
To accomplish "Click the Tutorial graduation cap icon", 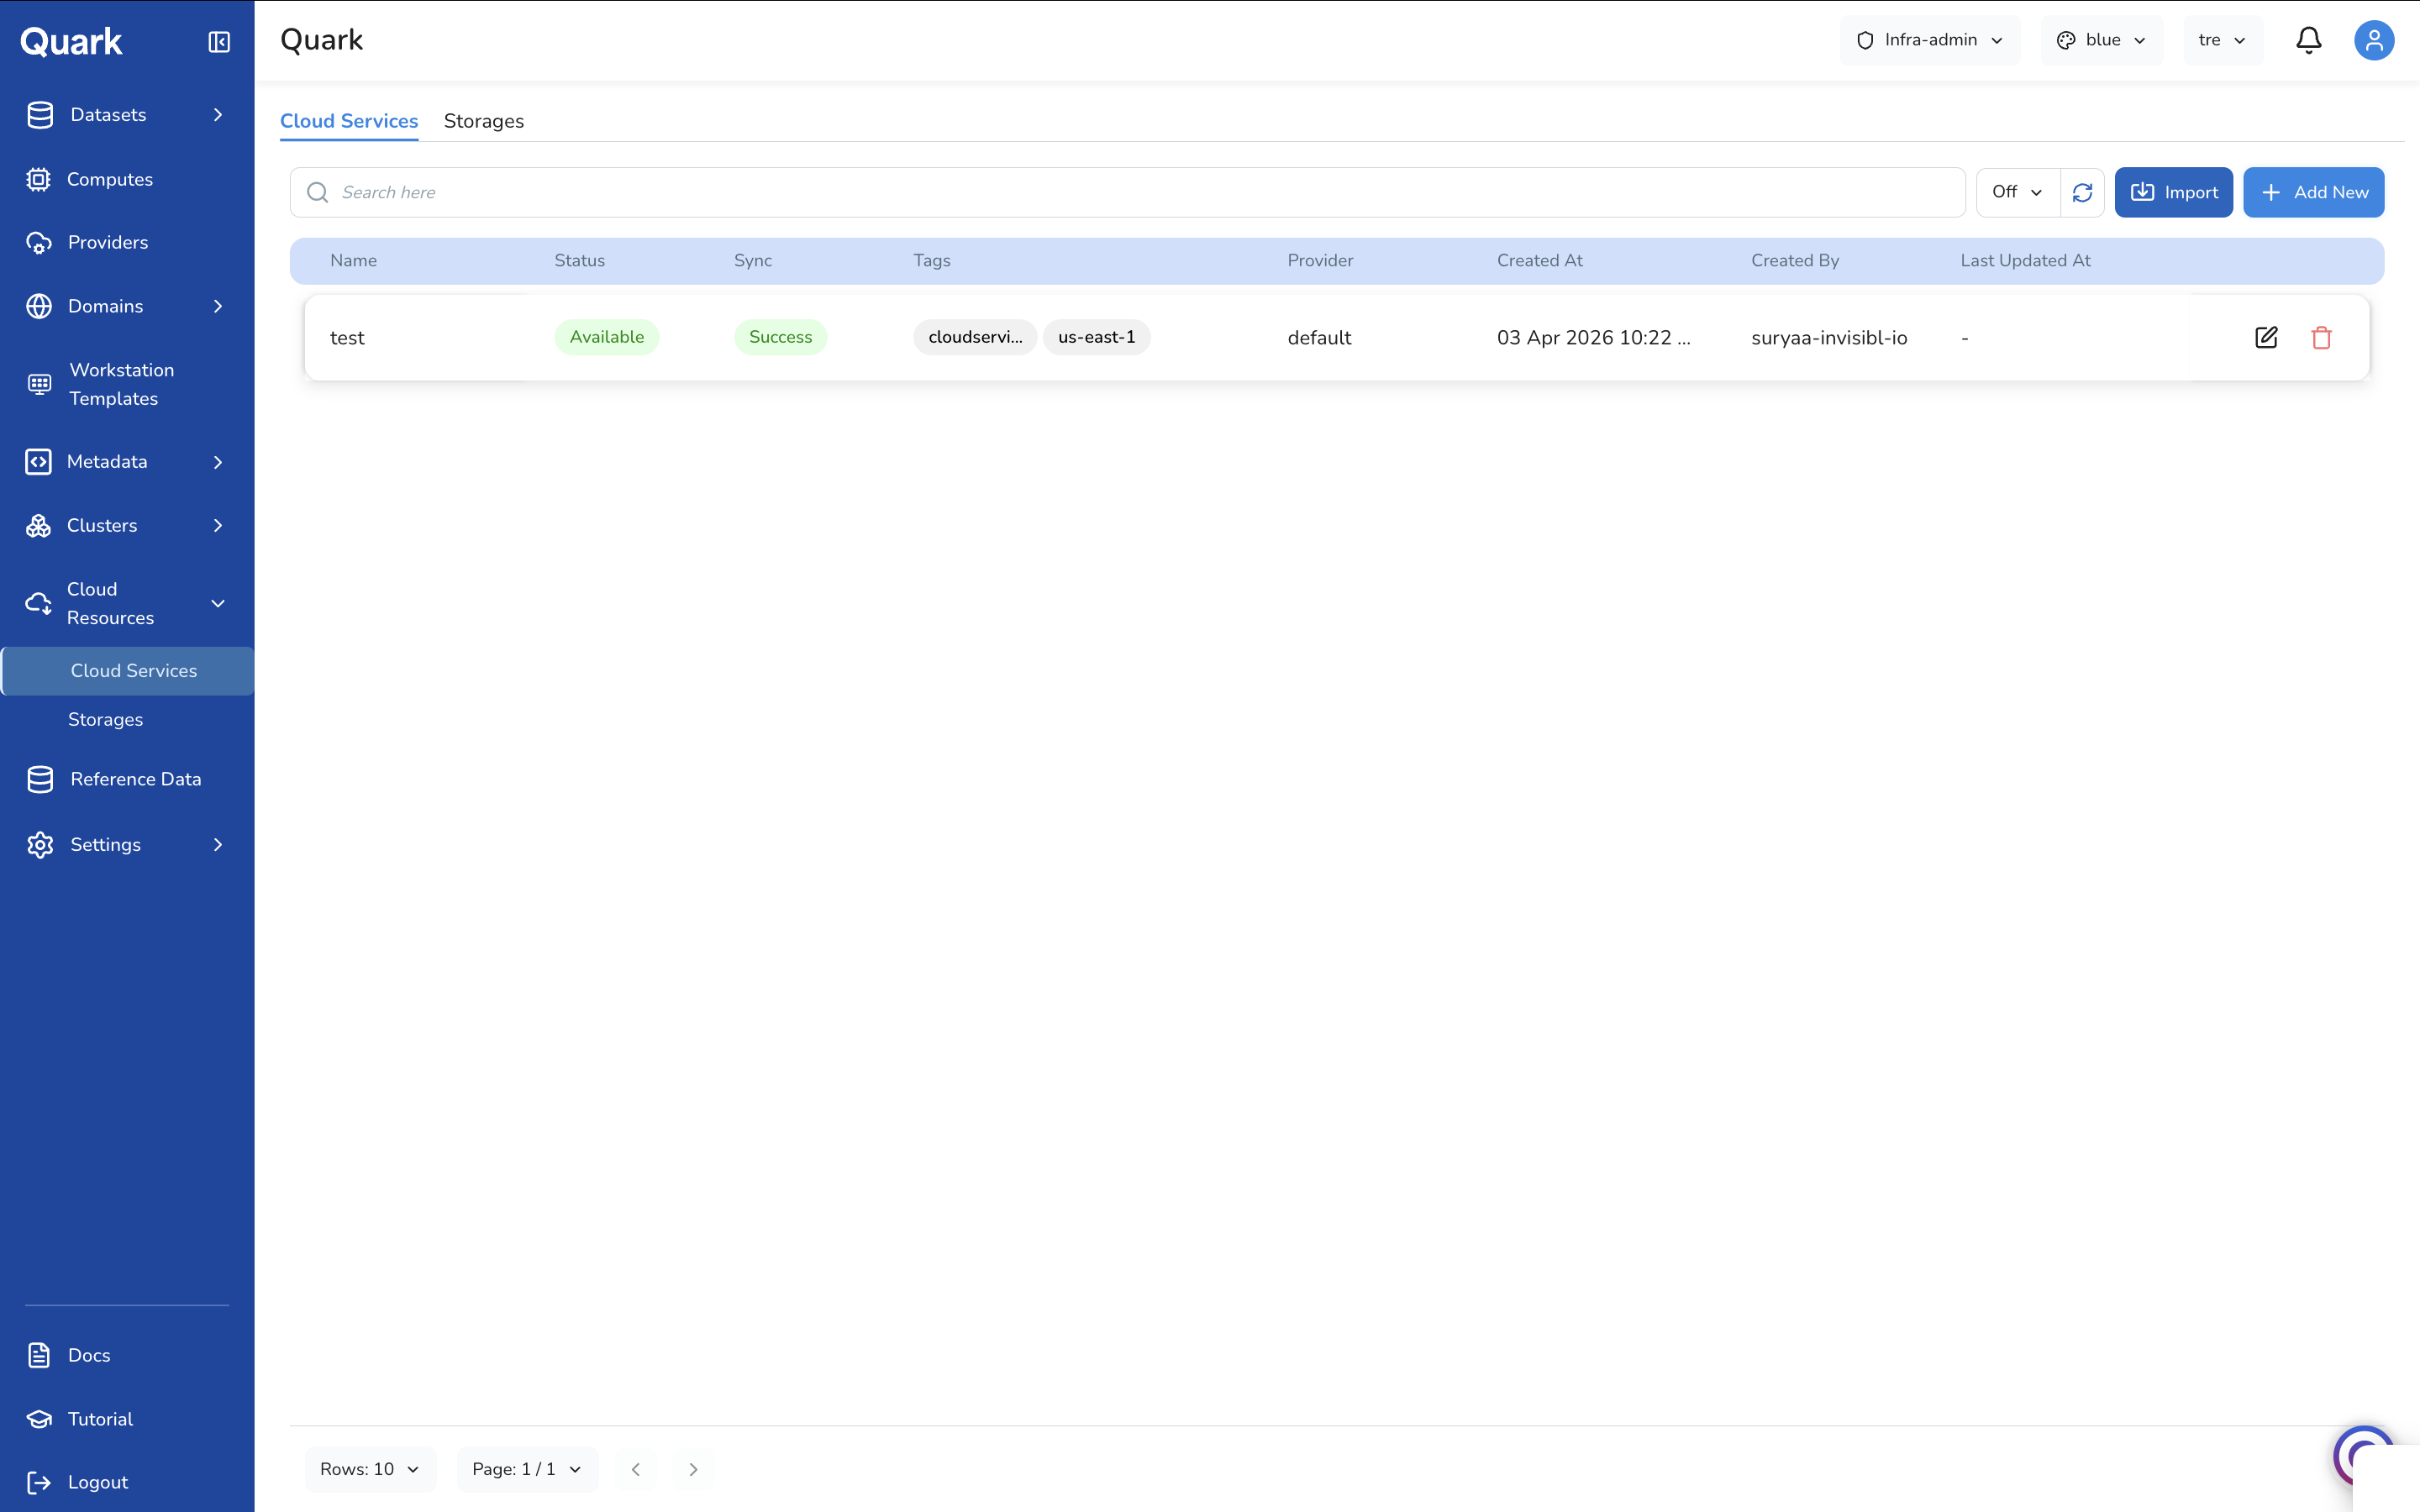I will tap(38, 1419).
